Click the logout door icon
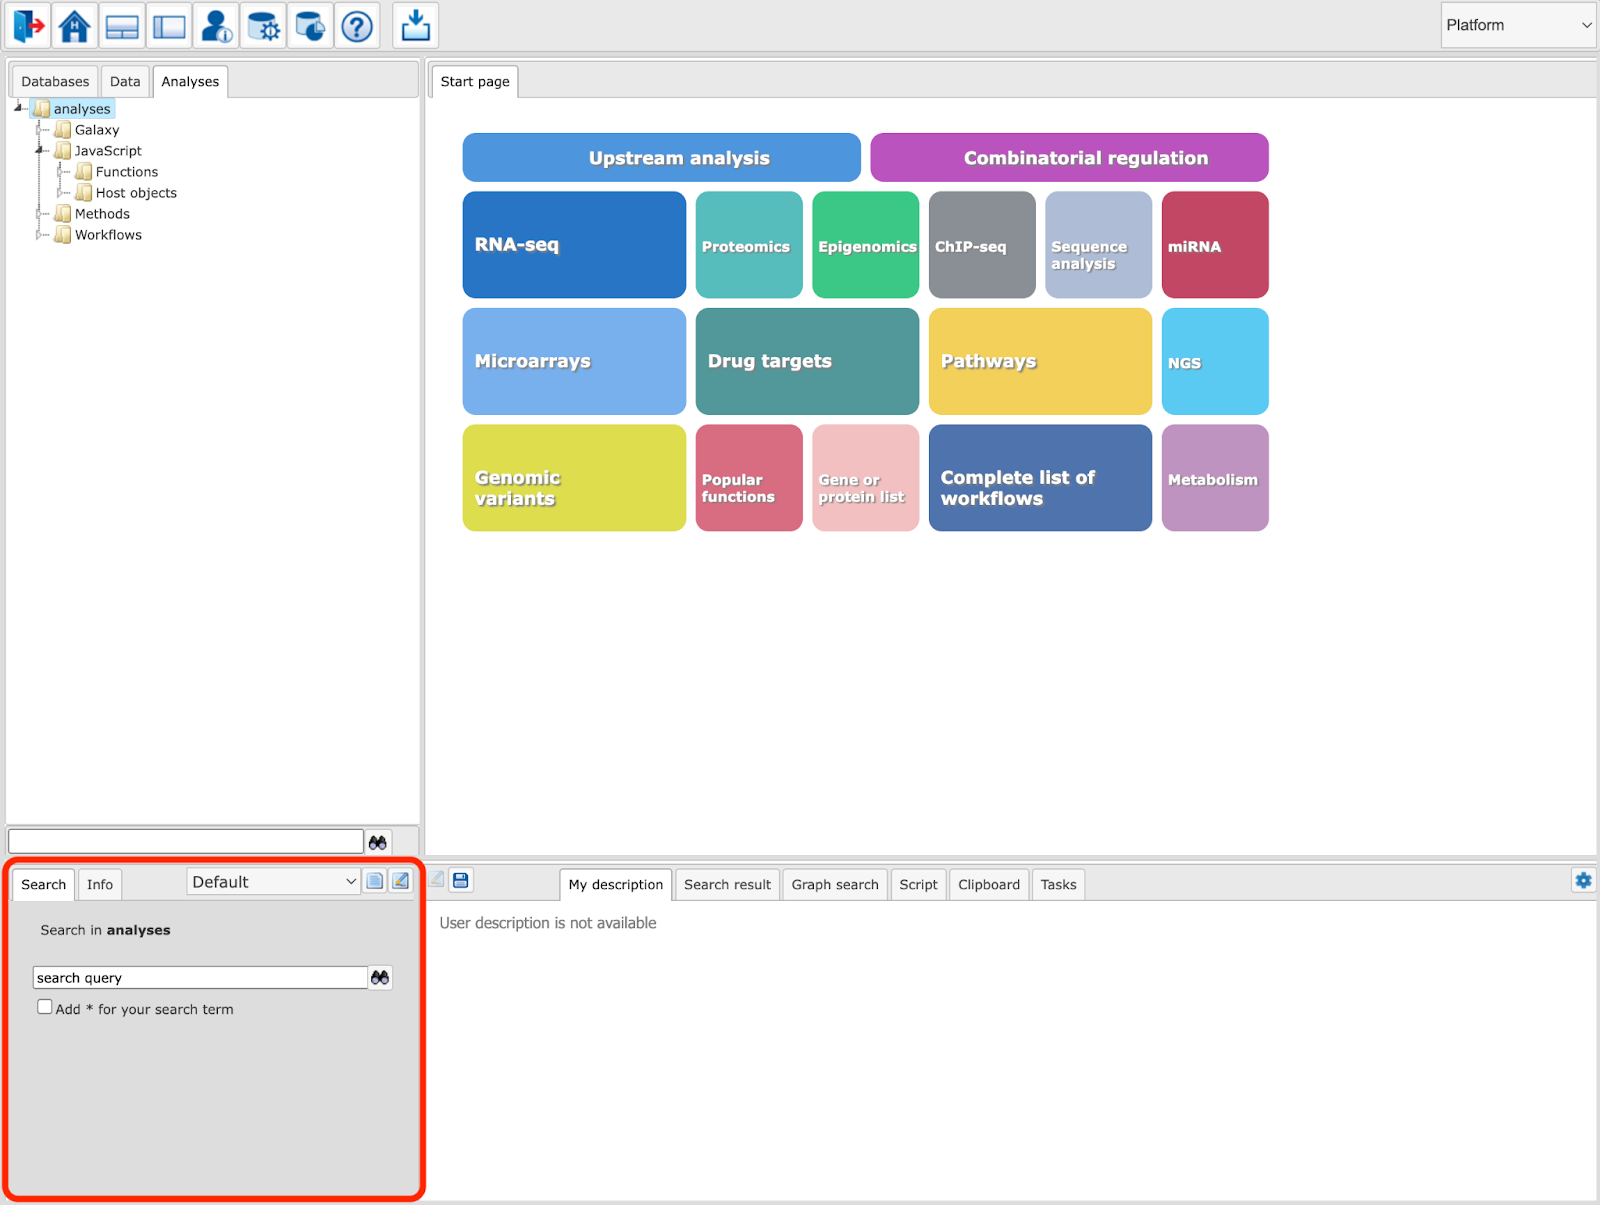The height and width of the screenshot is (1205, 1600). [29, 26]
